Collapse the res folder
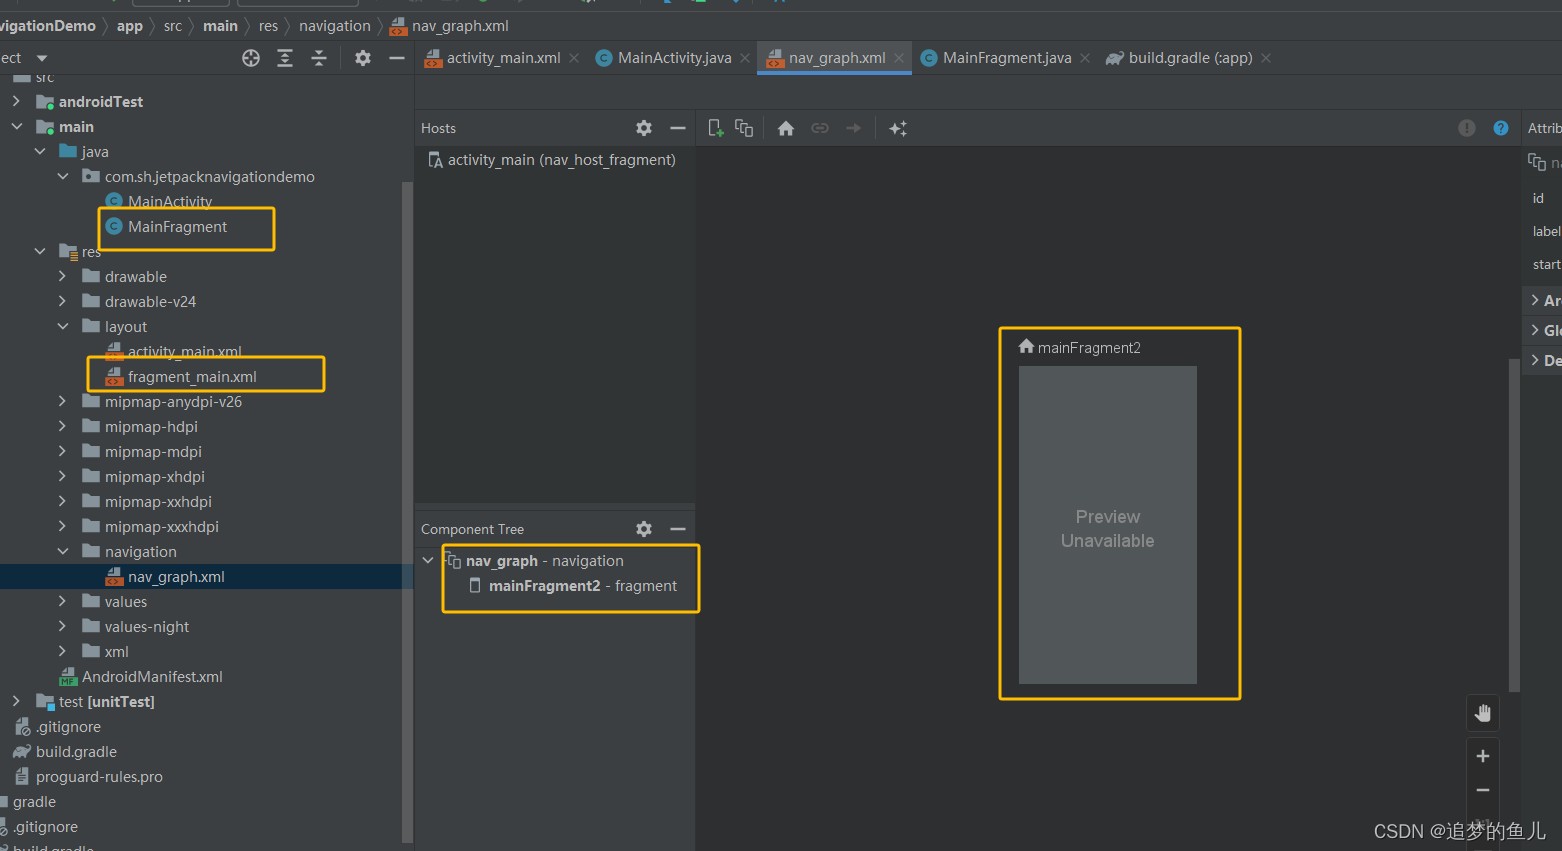The image size is (1562, 851). [40, 251]
